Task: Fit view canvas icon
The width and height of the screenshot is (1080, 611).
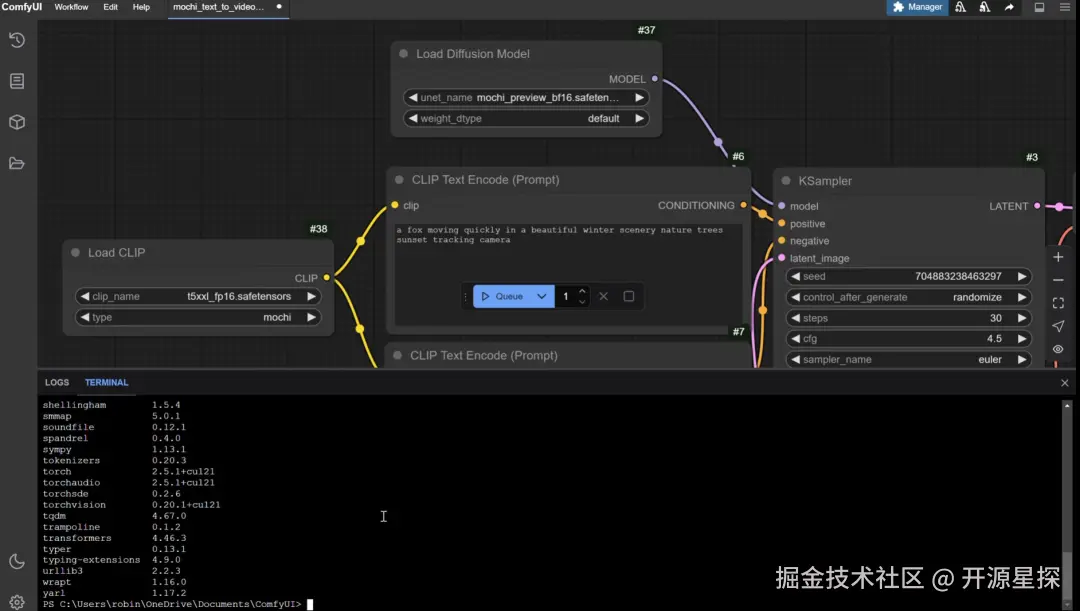Action: 1059,303
